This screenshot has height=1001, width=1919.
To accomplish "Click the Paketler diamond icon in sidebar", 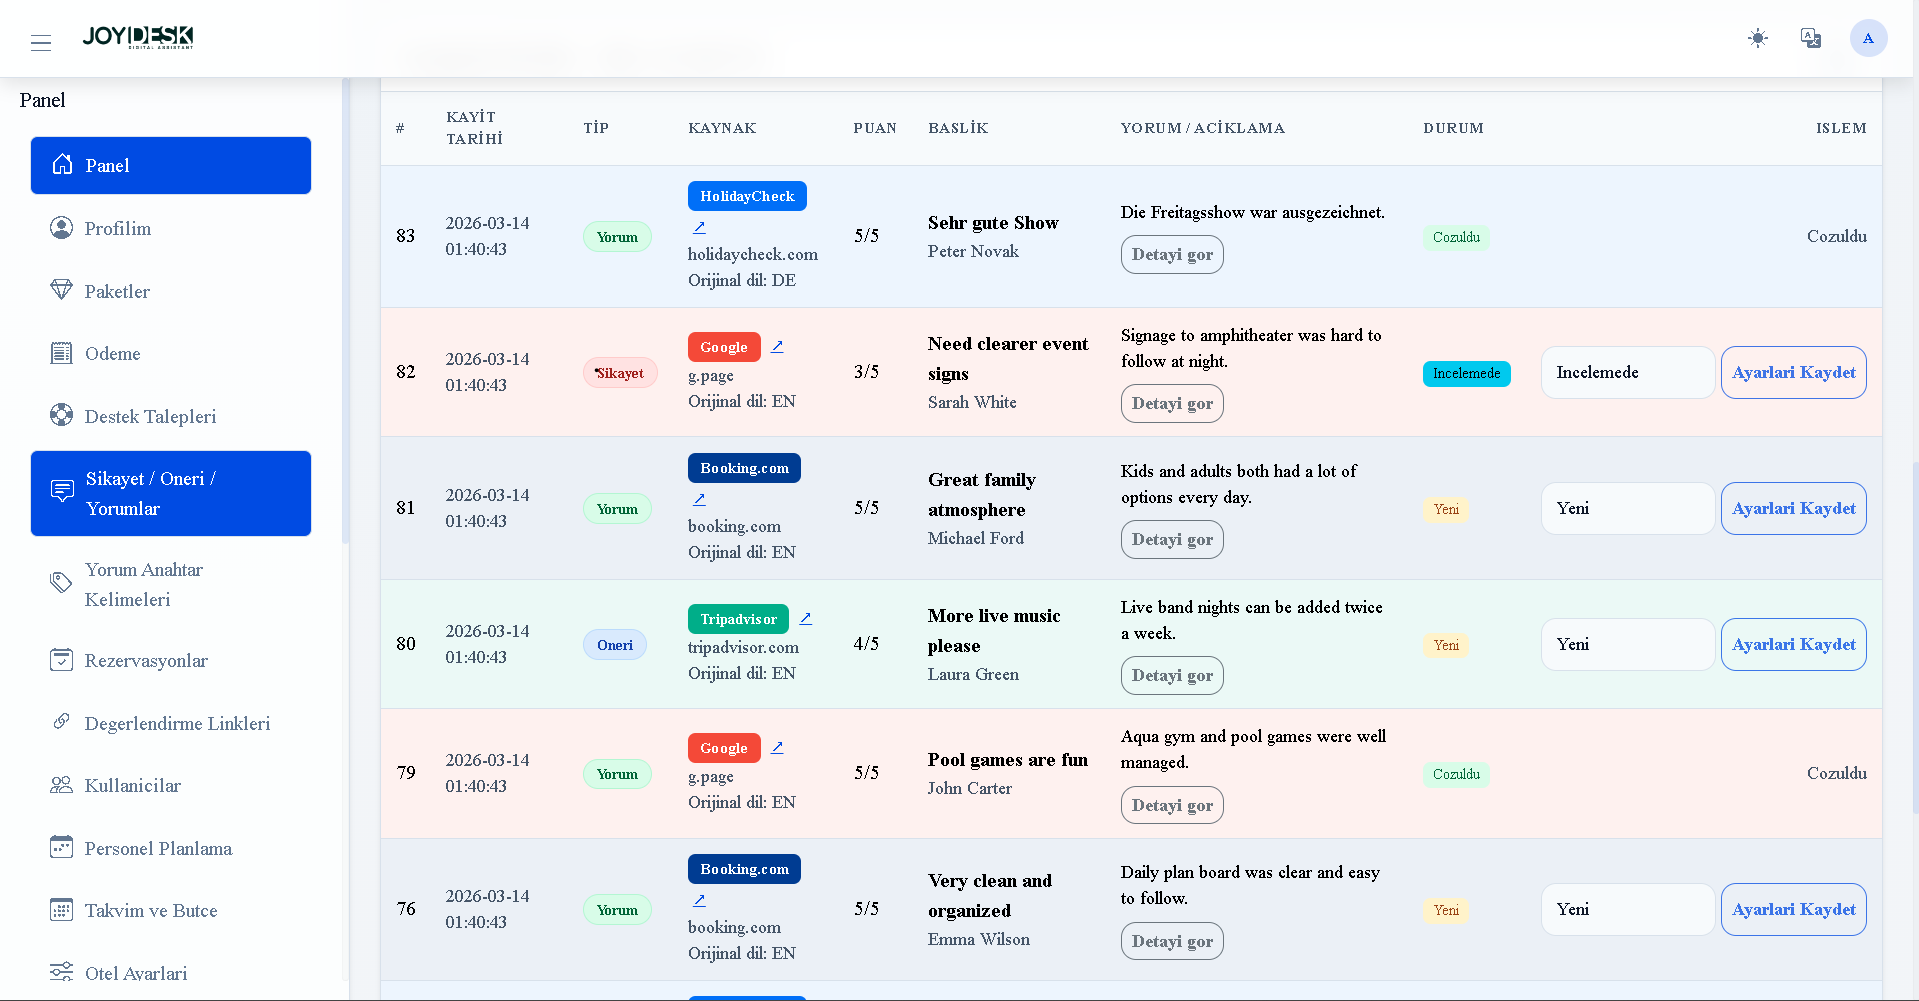I will (61, 290).
